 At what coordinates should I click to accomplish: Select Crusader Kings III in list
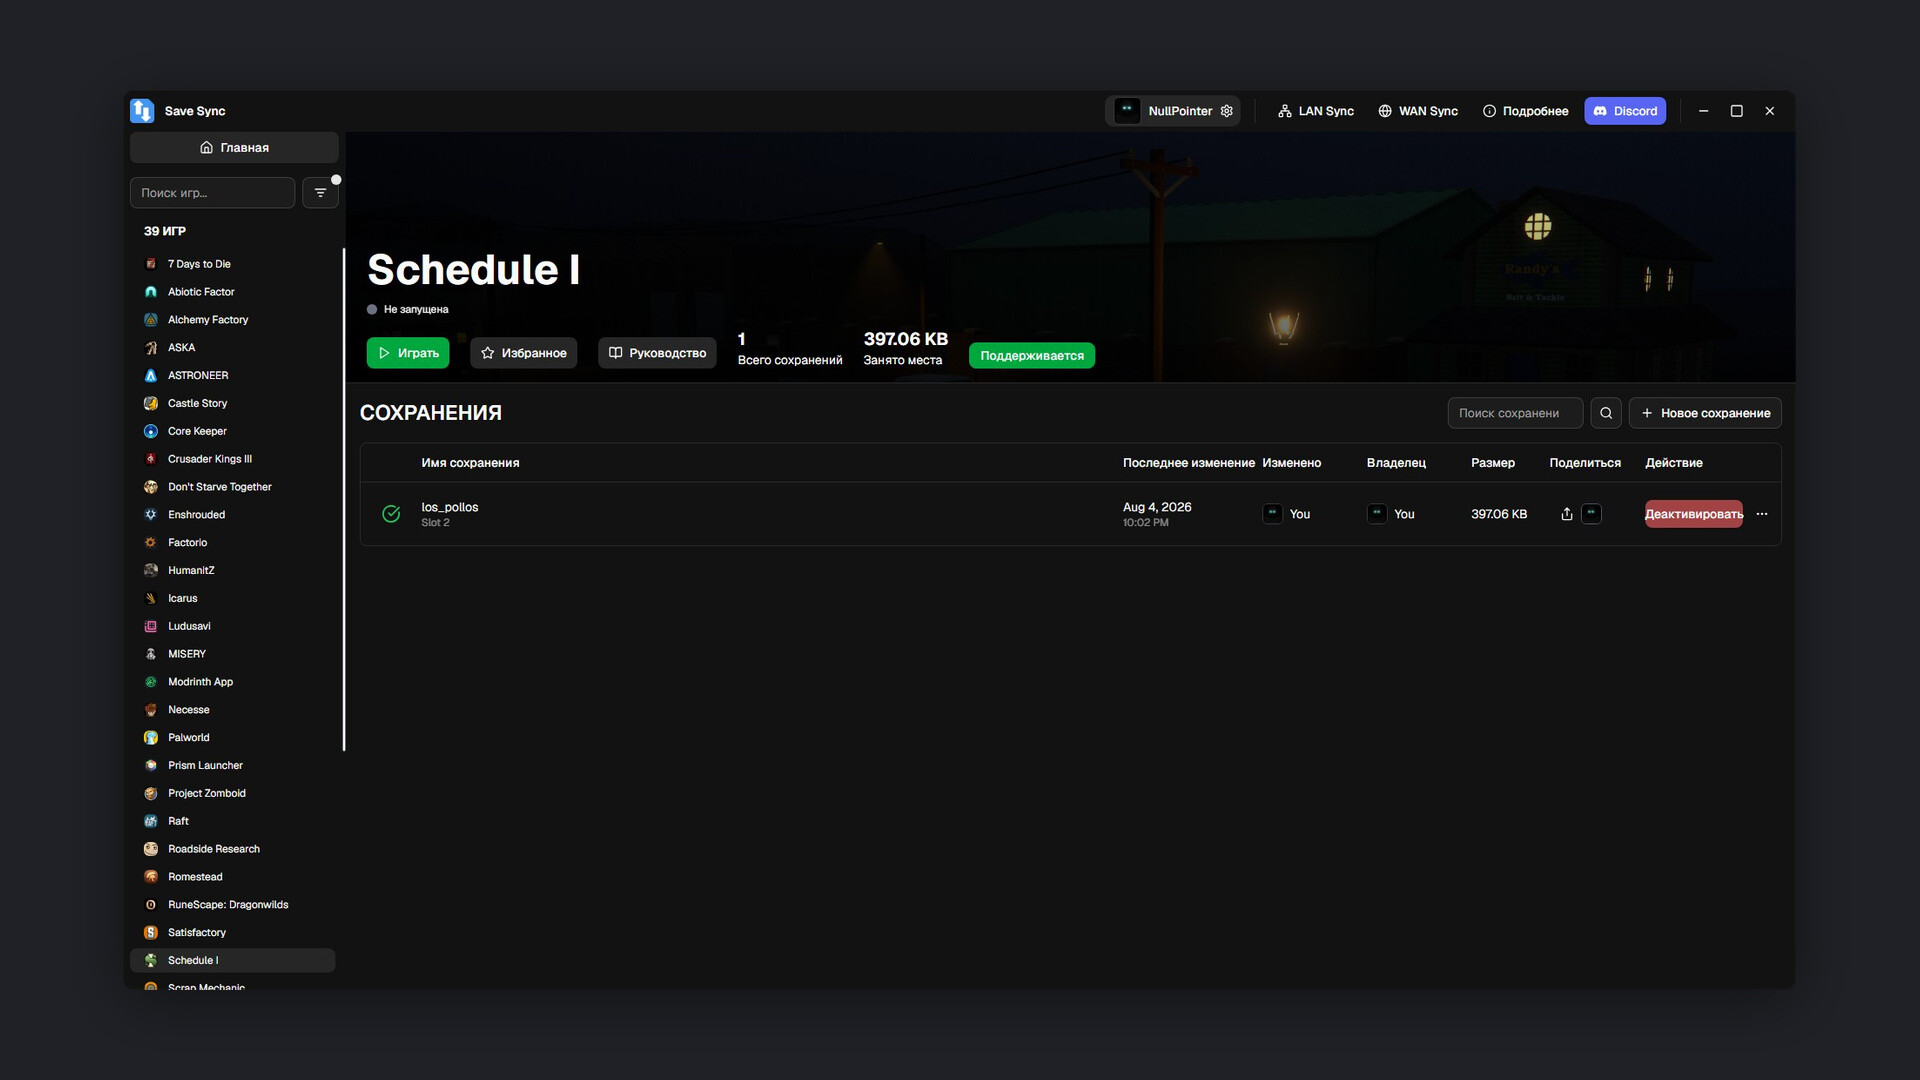tap(232, 459)
